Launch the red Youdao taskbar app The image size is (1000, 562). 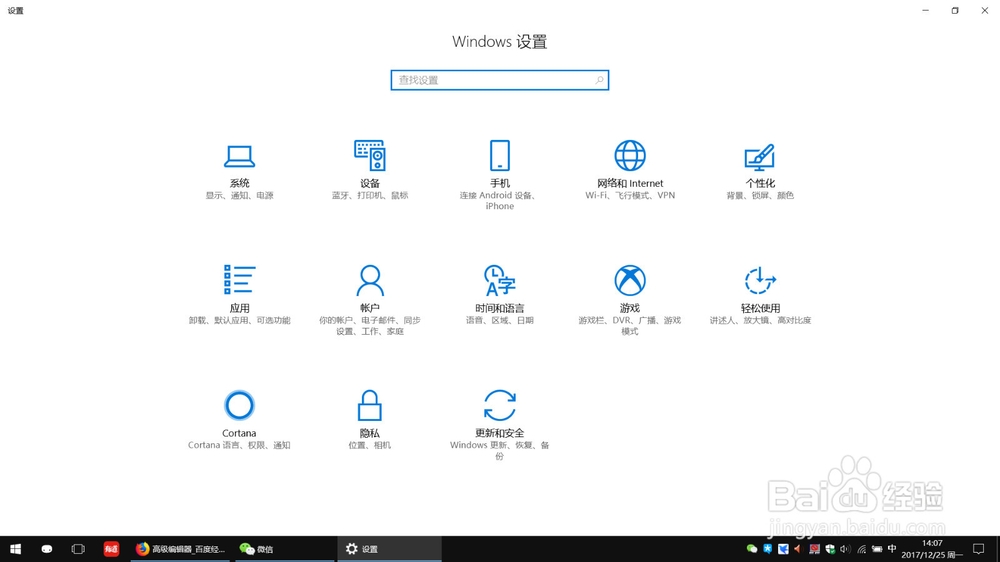(111, 549)
